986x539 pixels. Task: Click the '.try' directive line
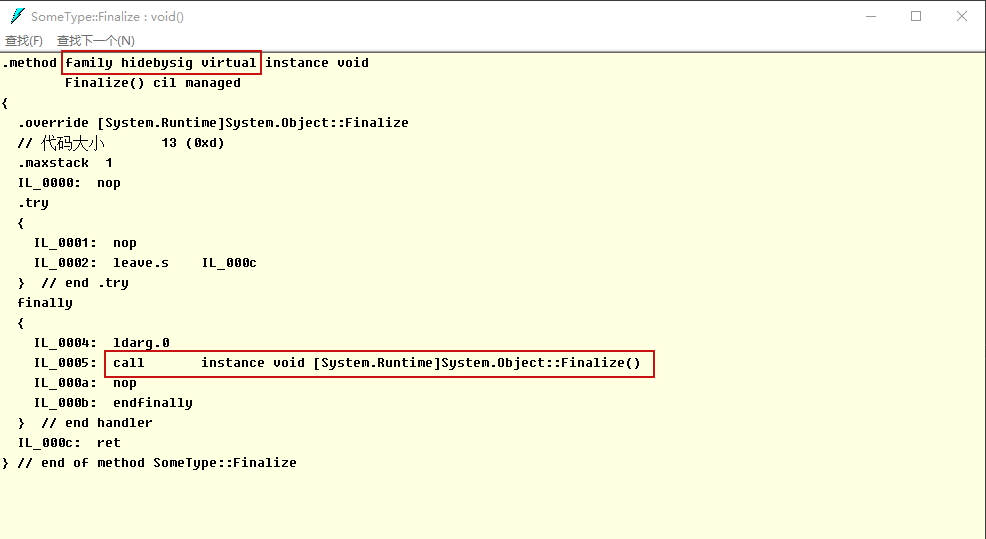tap(33, 203)
